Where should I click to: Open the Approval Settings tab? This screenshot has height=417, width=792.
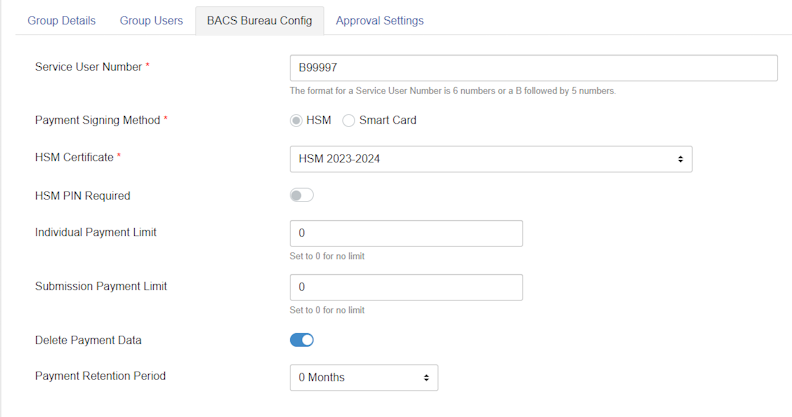point(379,21)
